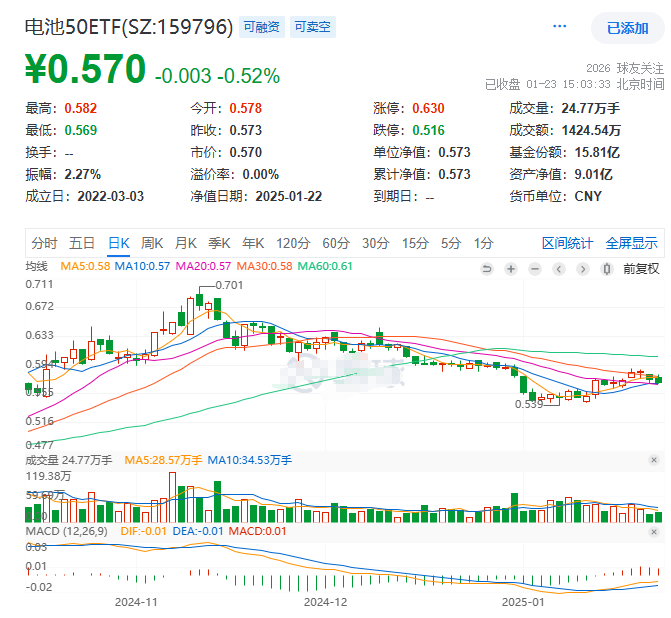Click the 跌停 0.516 value
This screenshot has height=618, width=671.
pyautogui.click(x=428, y=130)
